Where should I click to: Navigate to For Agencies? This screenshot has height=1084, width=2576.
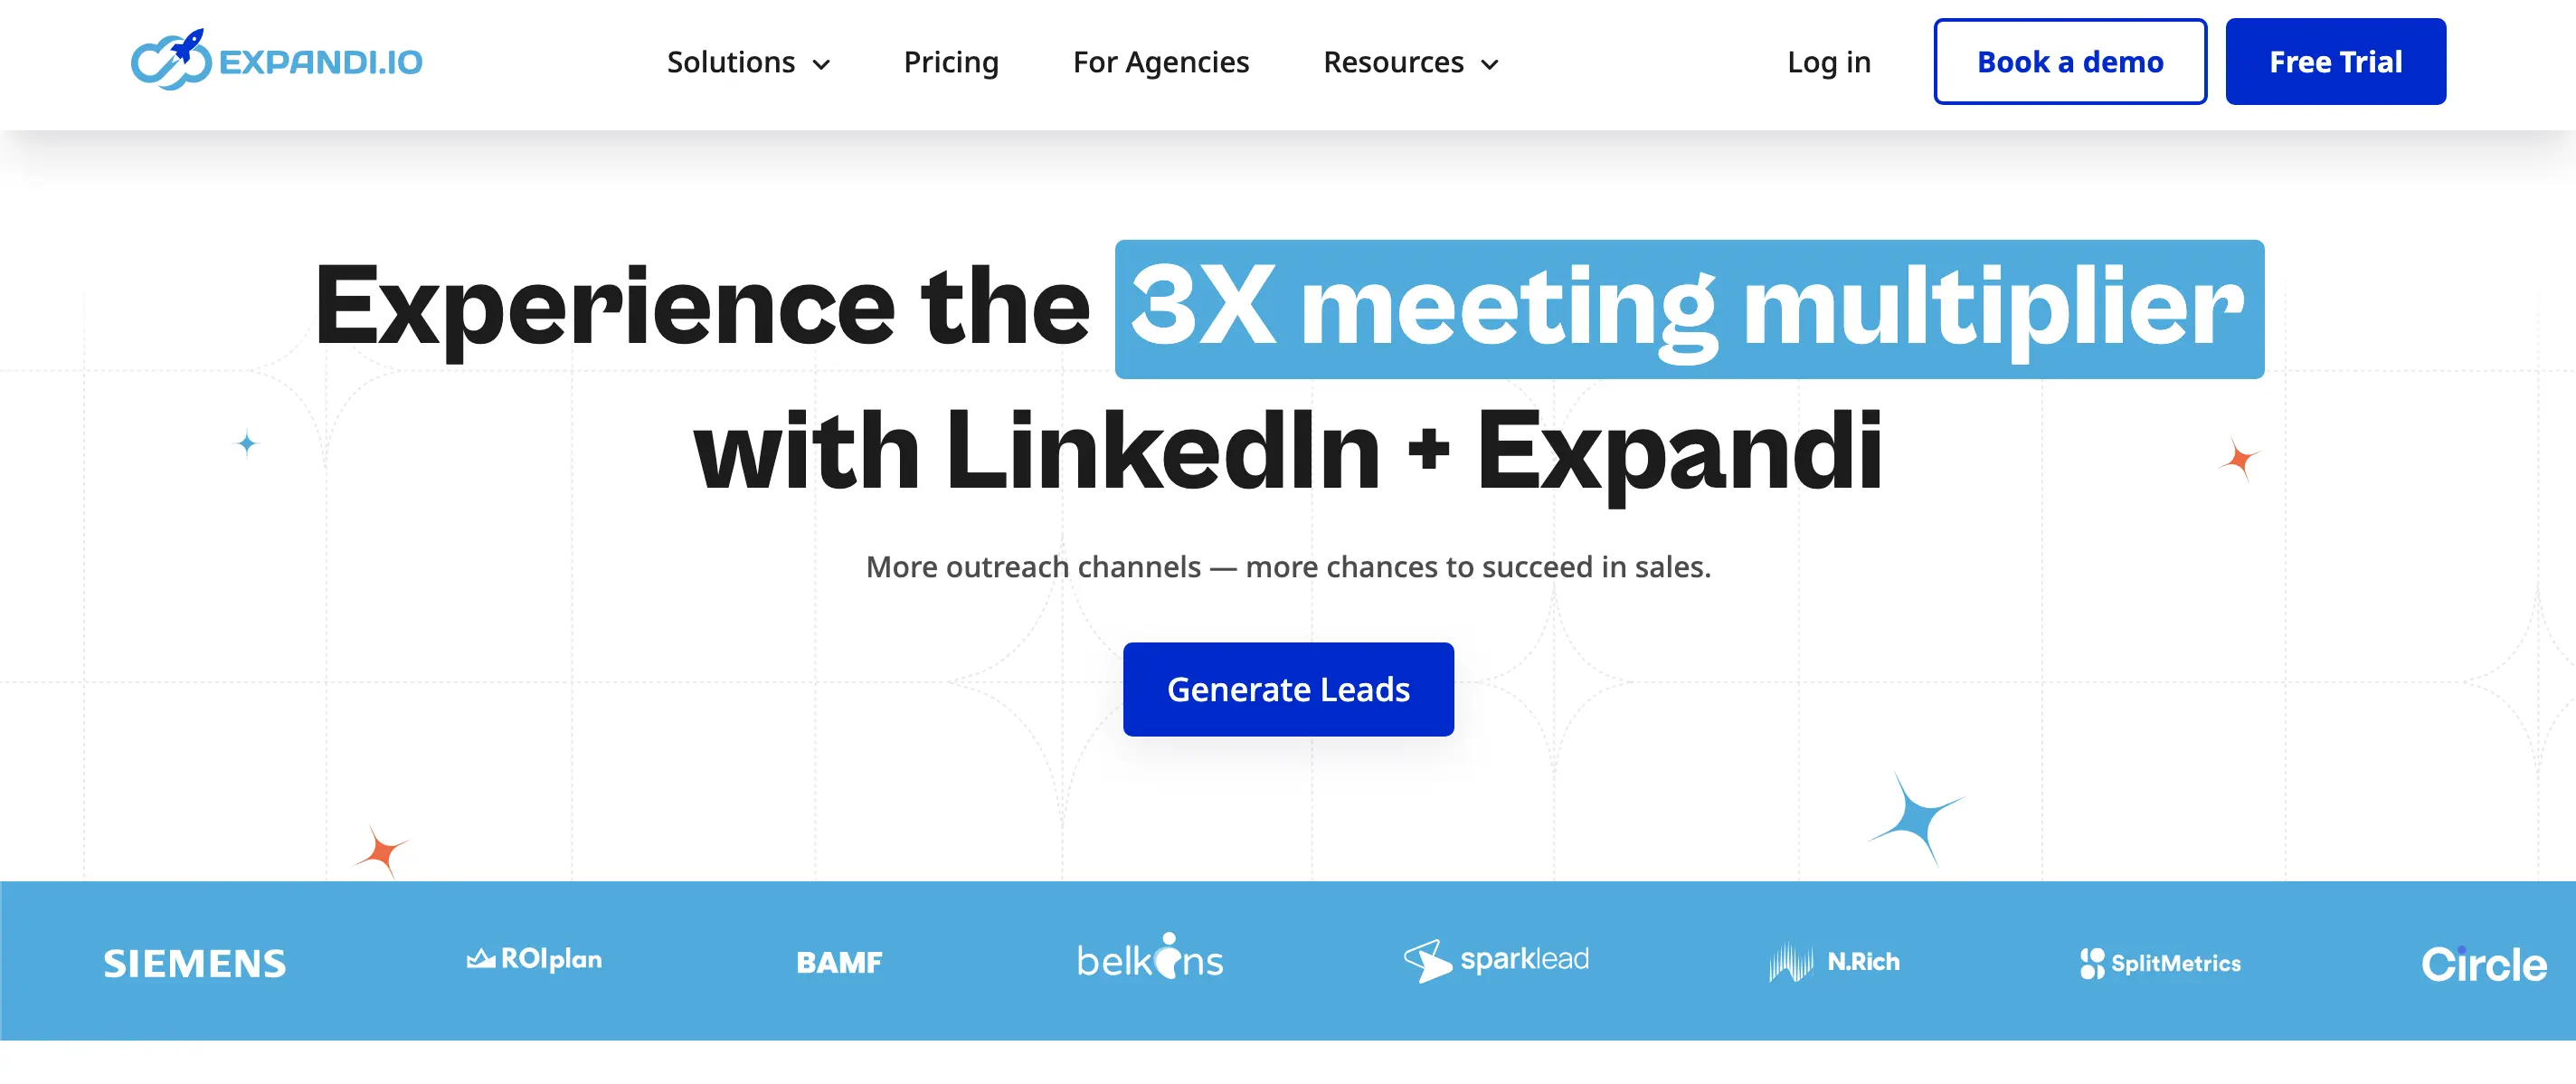click(x=1161, y=62)
